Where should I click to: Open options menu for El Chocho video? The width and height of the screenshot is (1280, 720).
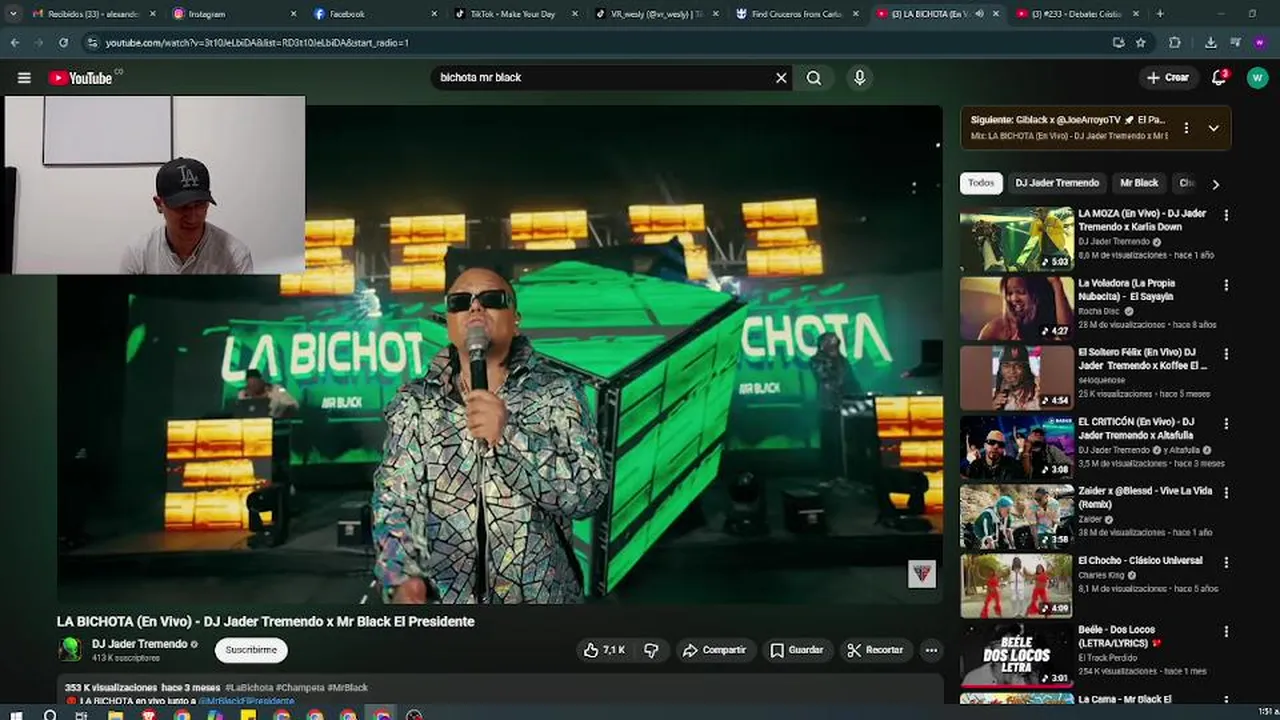pos(1226,562)
